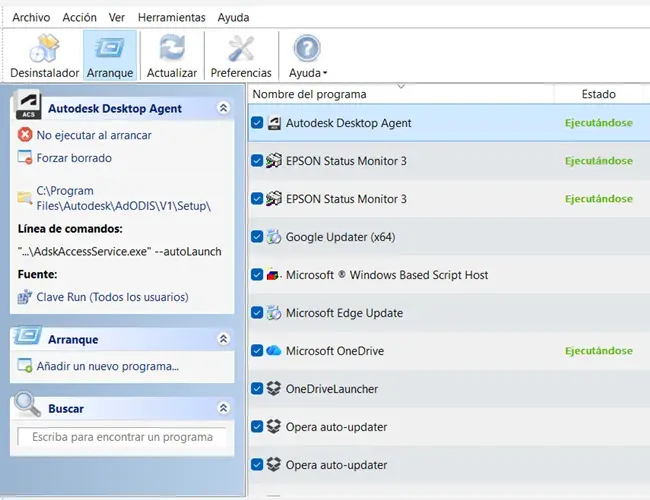
Task: Click the first EPSON Status Monitor 3 printer icon
Action: (274, 160)
